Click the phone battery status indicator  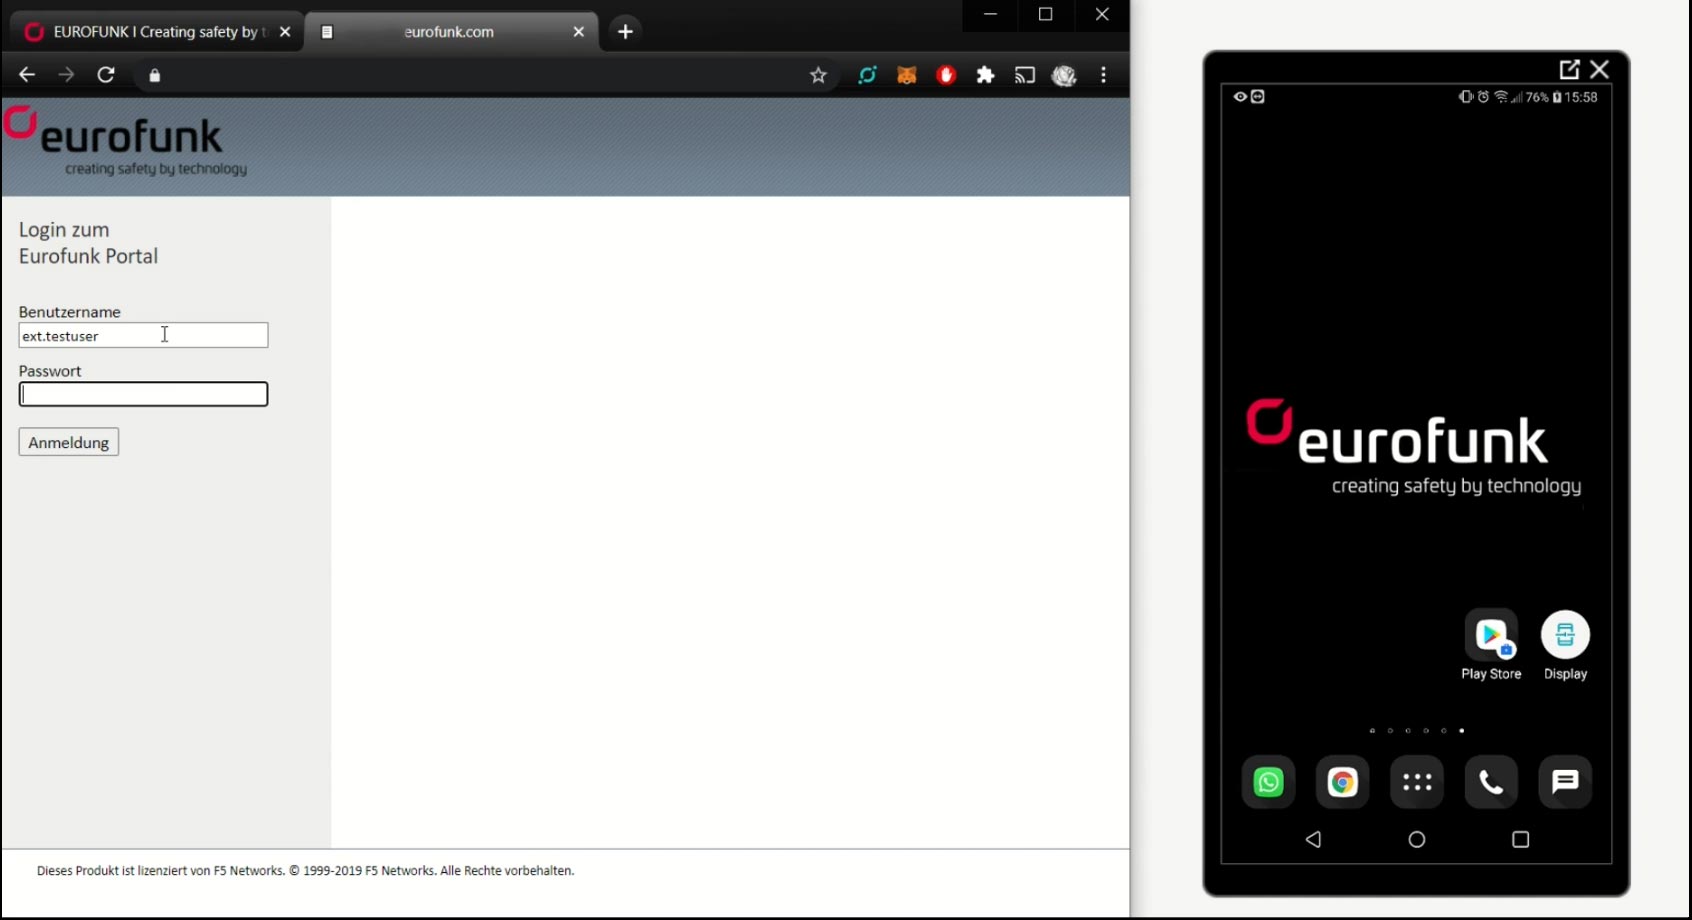click(x=1557, y=97)
